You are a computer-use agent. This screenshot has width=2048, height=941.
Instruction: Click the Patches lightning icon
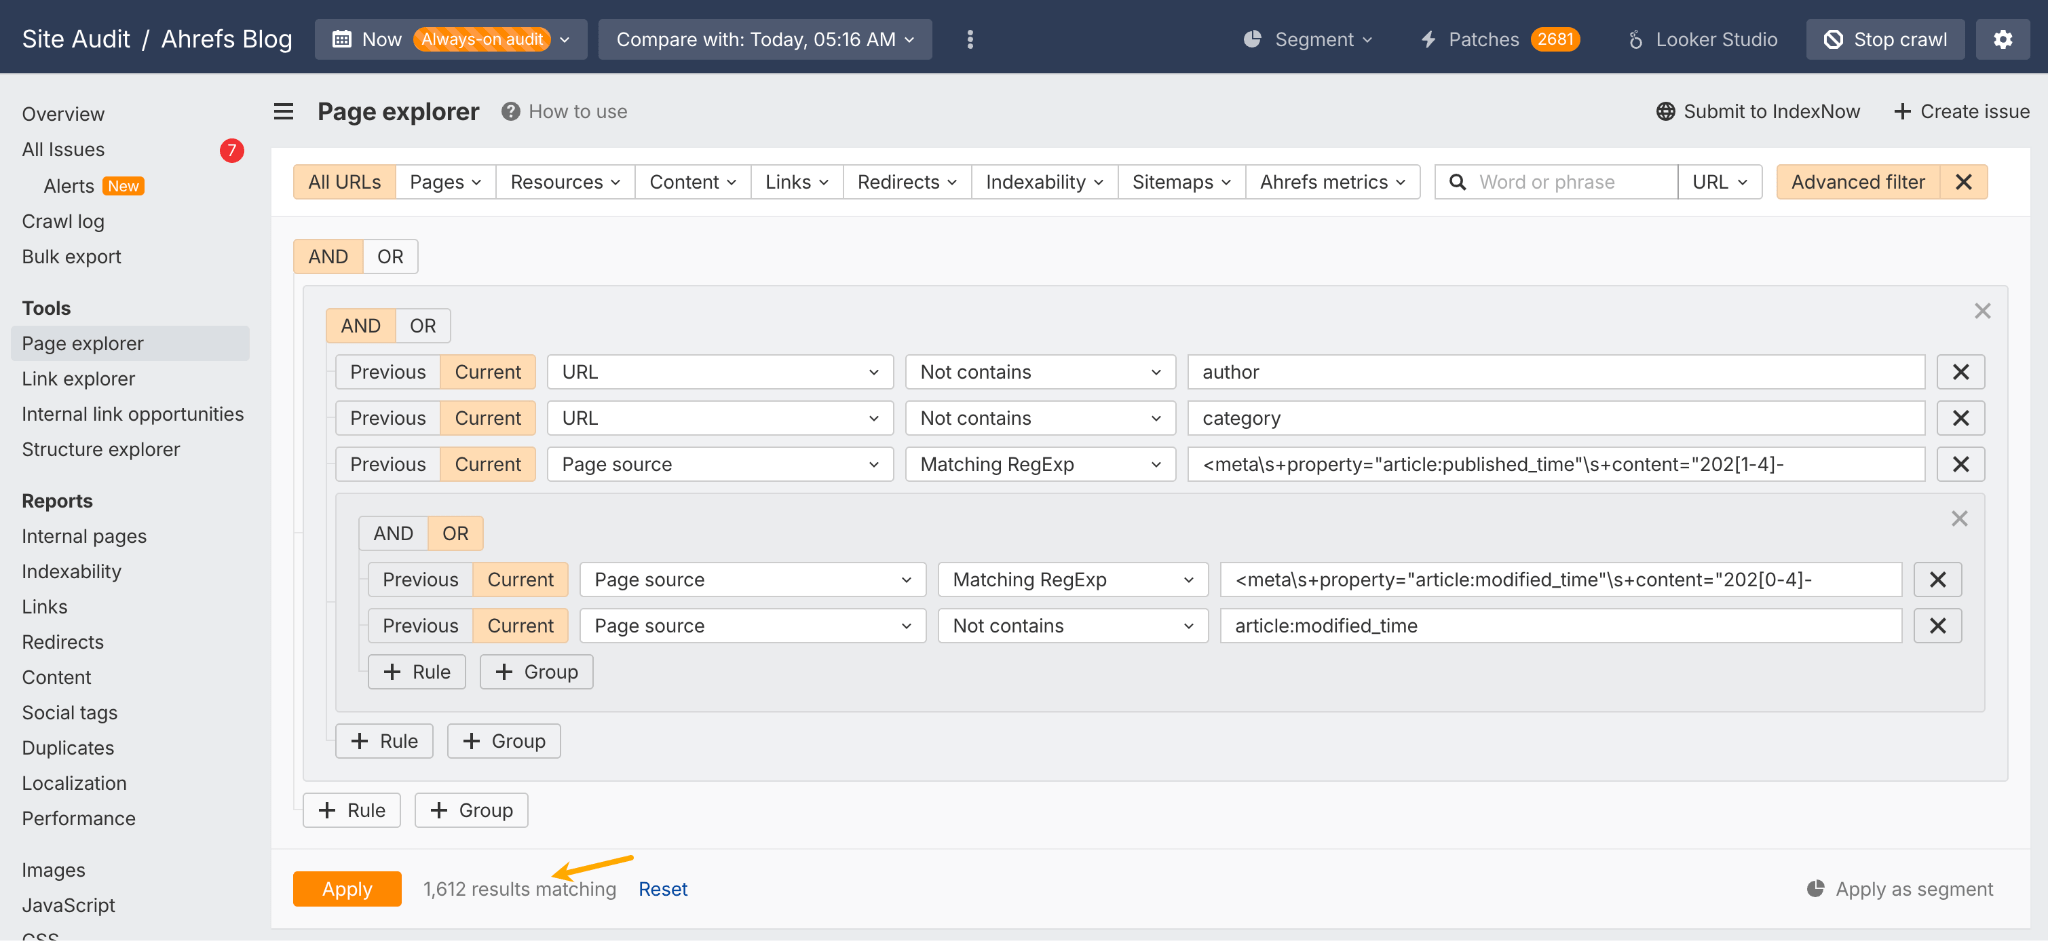(x=1428, y=39)
